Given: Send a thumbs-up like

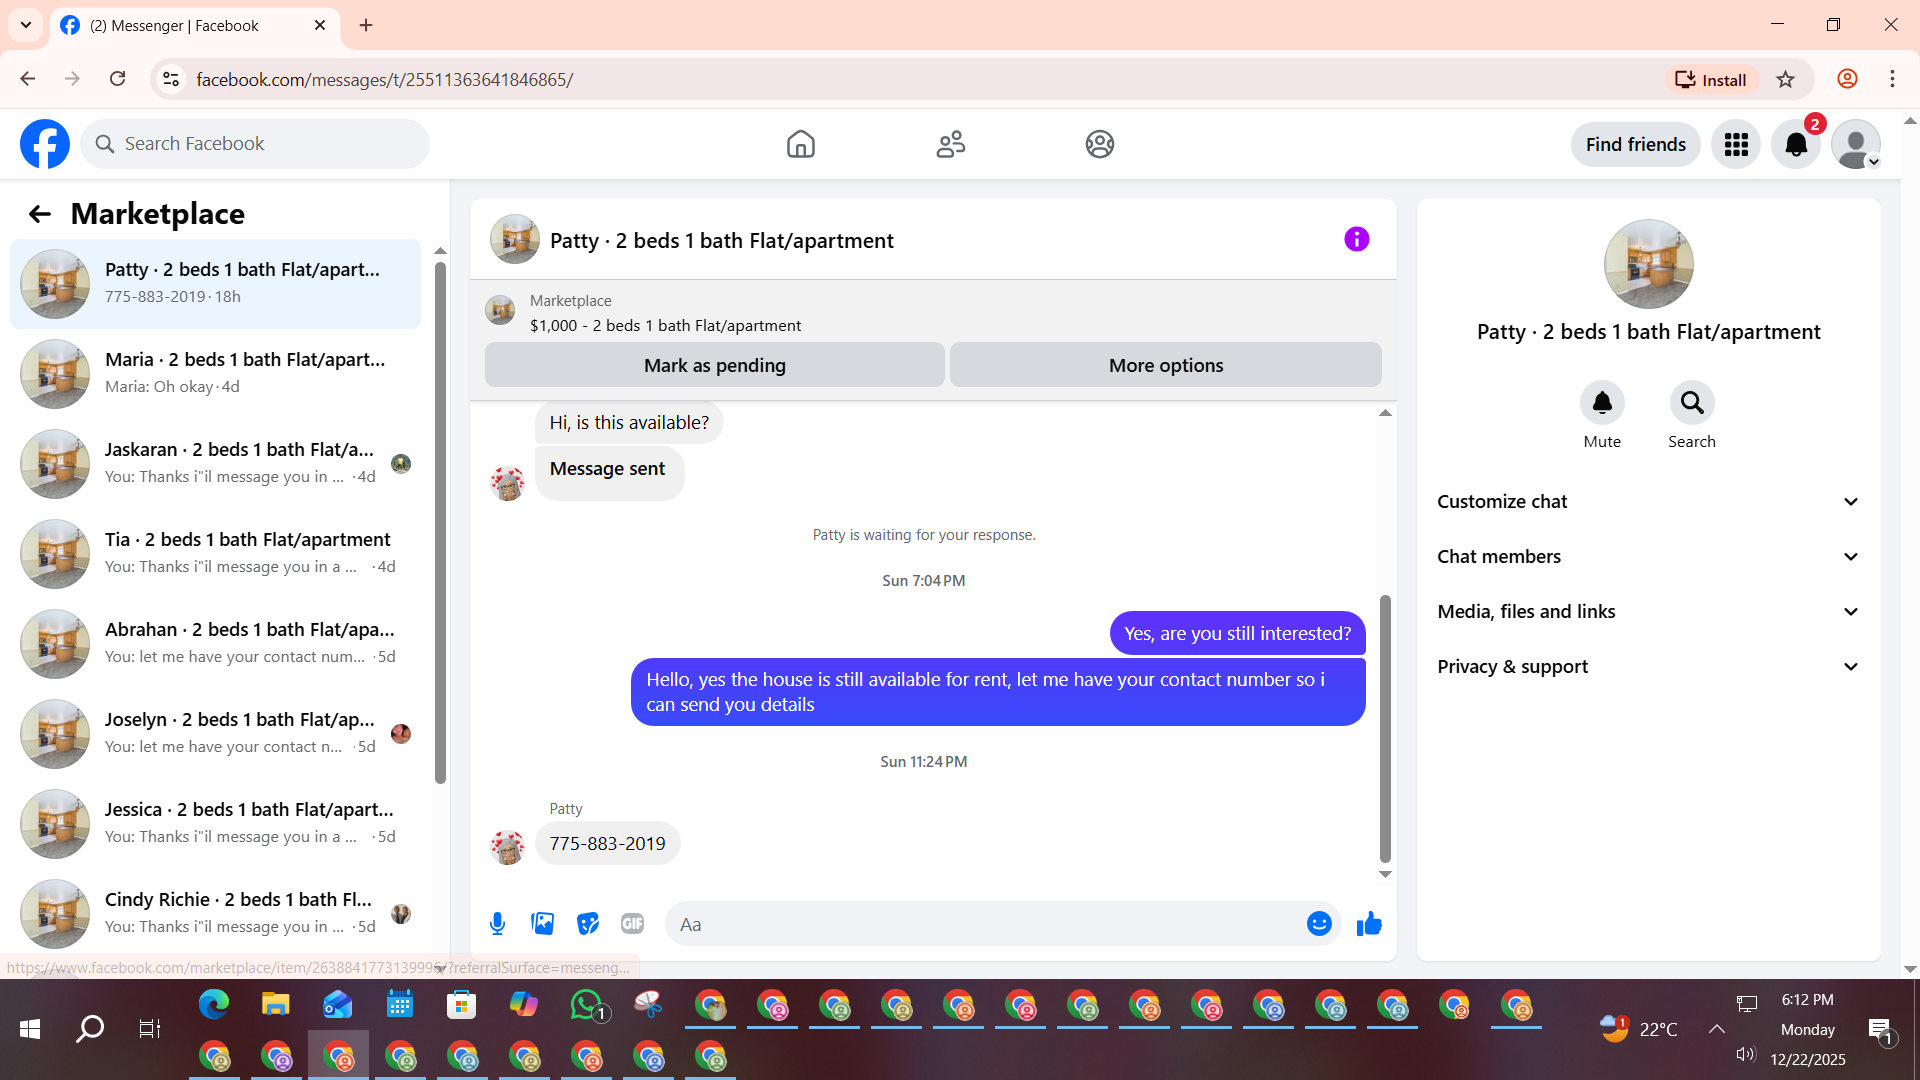Looking at the screenshot, I should click(1369, 924).
